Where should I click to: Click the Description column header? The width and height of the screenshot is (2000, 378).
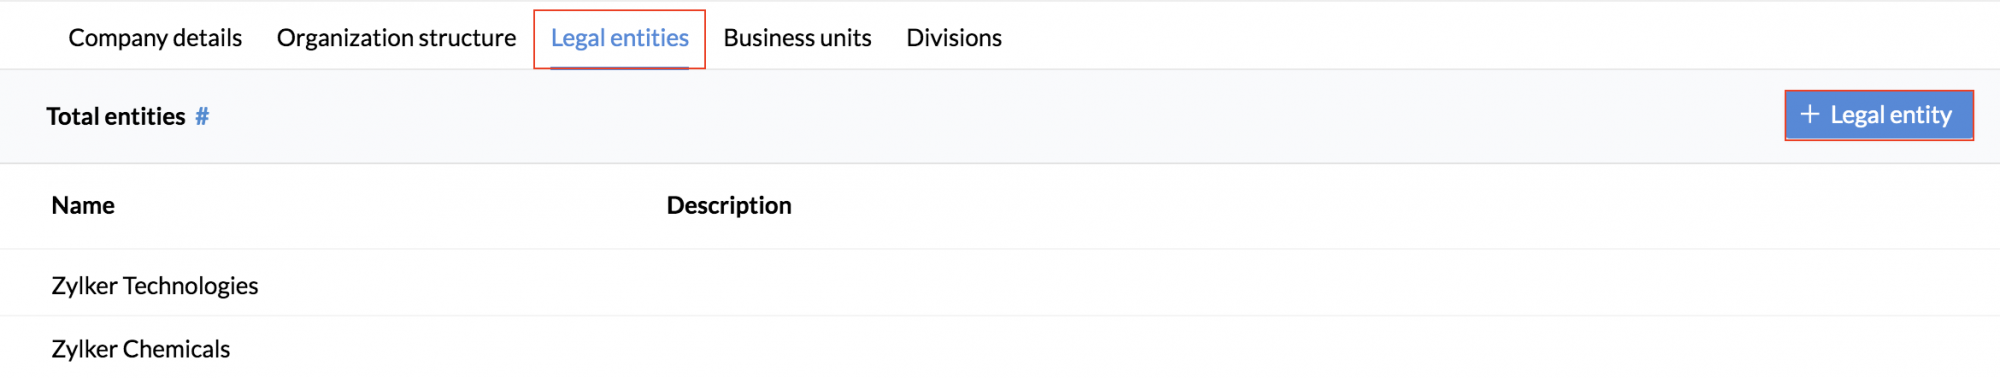tap(729, 205)
